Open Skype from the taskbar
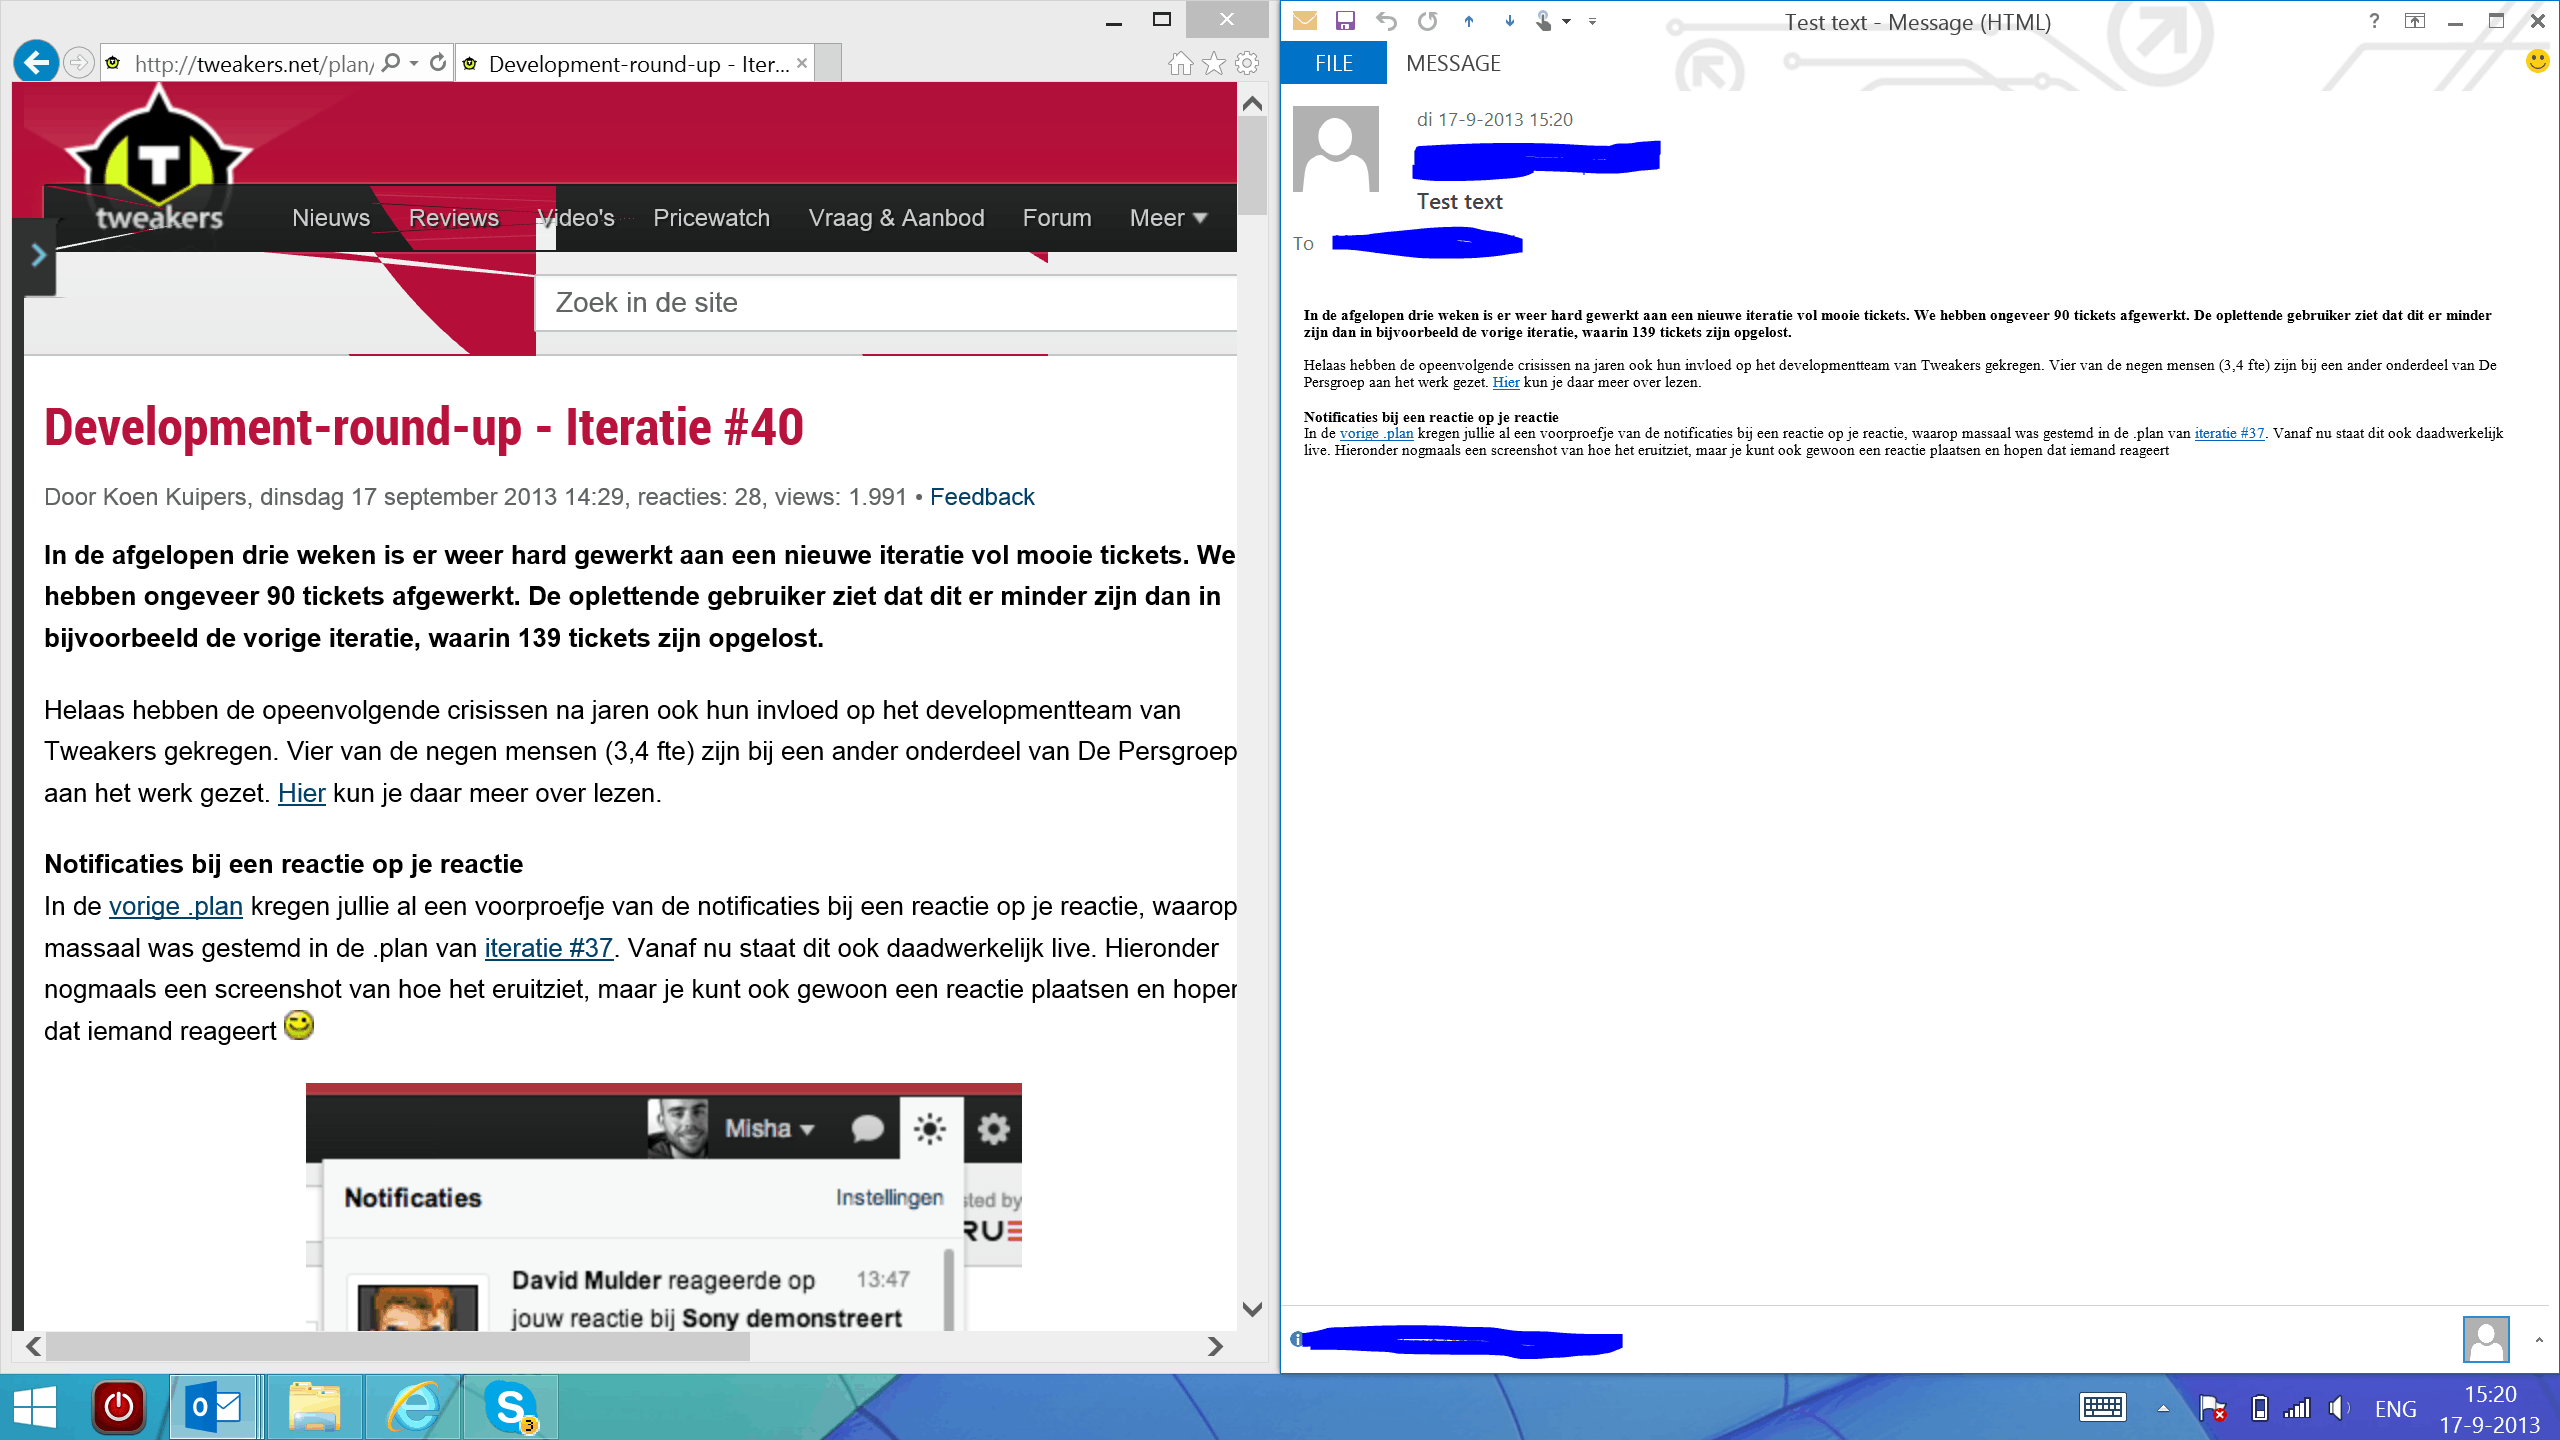Screen dimensions: 2560x1440 click(x=511, y=1407)
